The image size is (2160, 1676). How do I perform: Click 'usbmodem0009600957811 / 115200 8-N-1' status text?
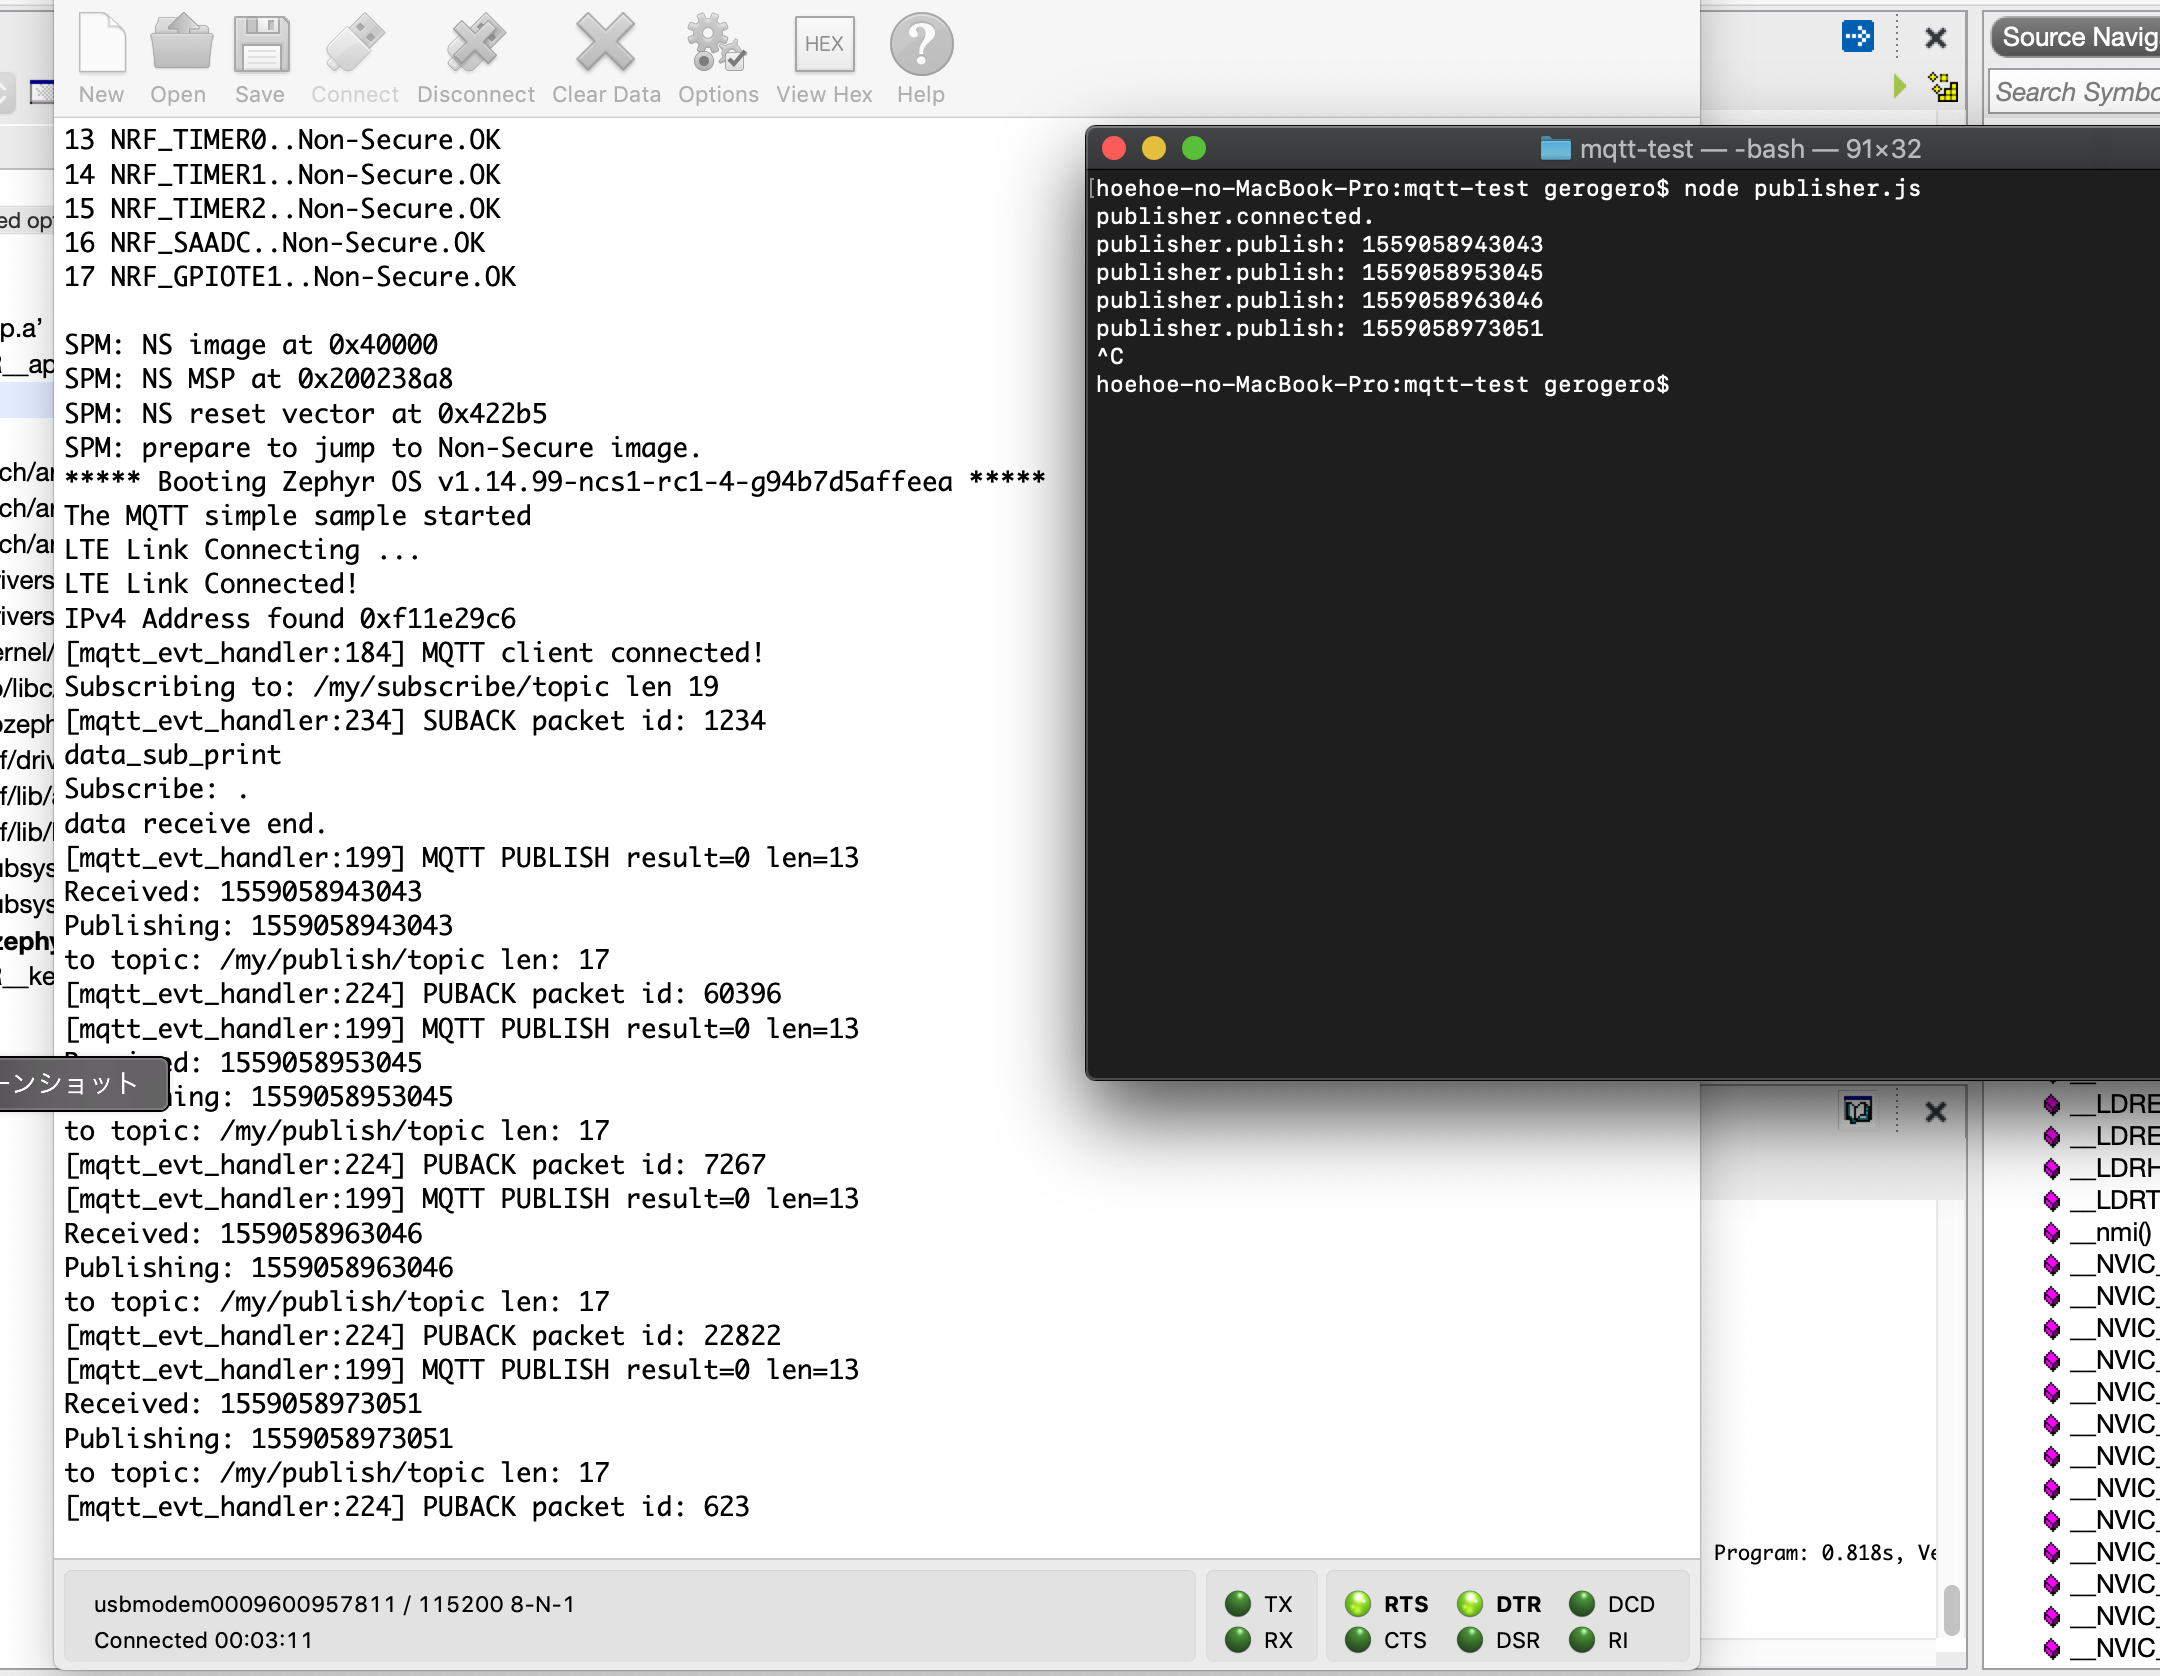pos(334,1604)
